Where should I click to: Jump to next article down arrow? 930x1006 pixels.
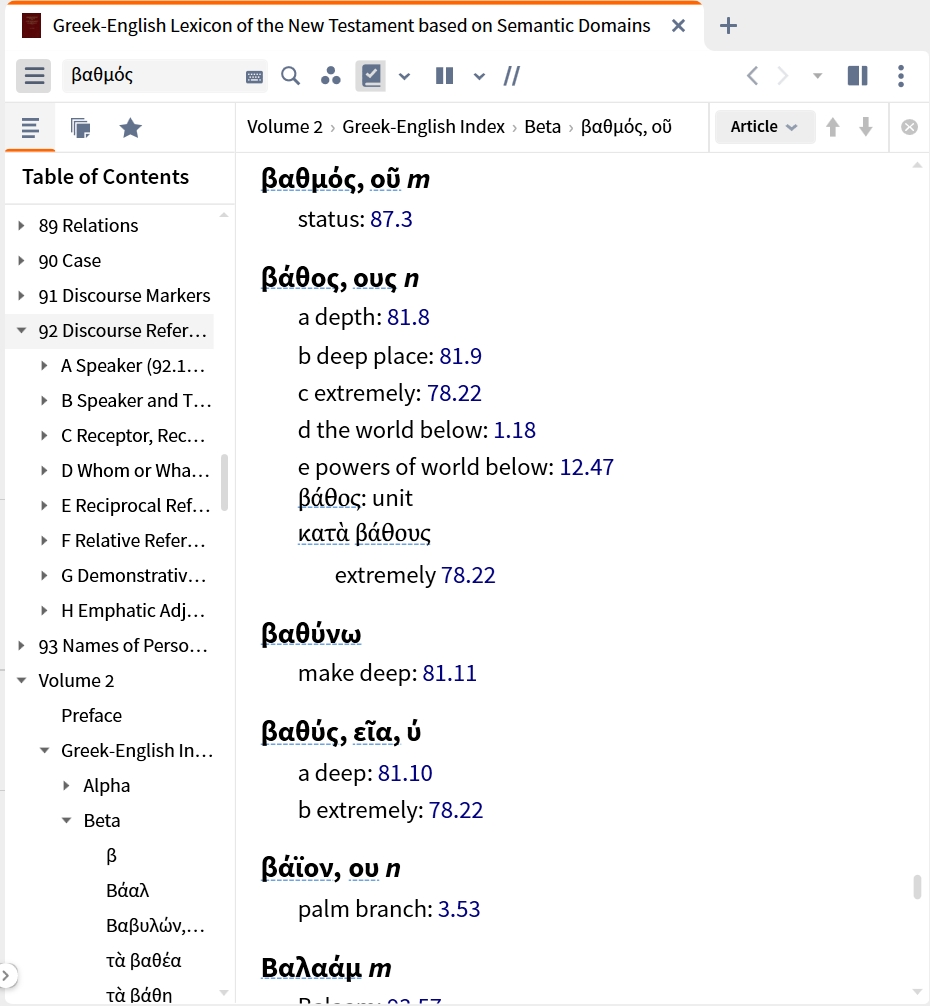(x=865, y=126)
